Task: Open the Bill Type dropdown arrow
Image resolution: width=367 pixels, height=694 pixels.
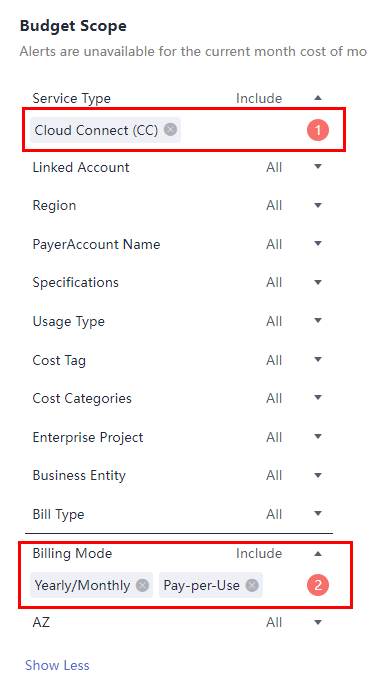Action: (x=318, y=514)
